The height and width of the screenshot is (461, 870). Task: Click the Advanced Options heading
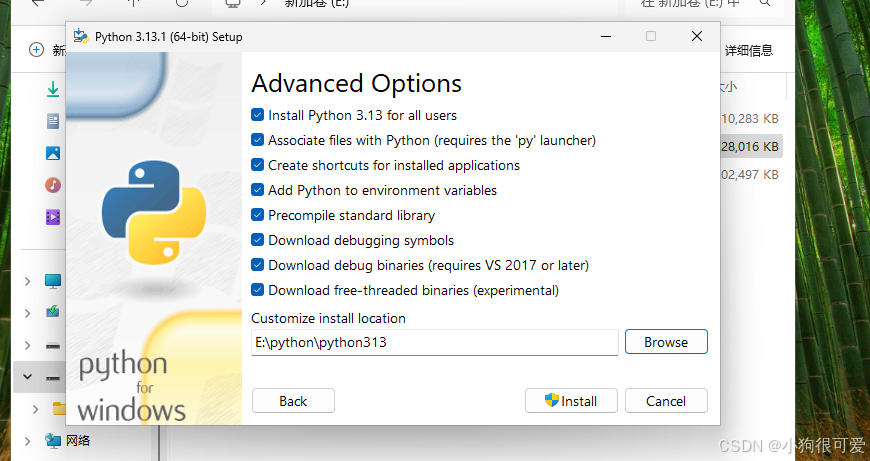pos(356,84)
